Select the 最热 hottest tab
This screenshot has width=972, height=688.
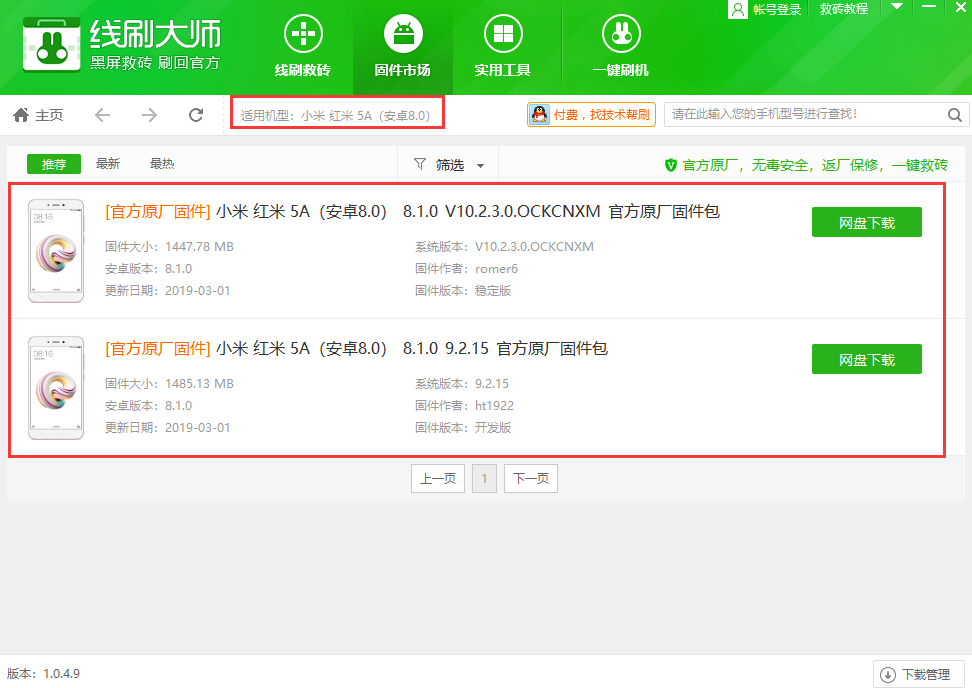162,164
